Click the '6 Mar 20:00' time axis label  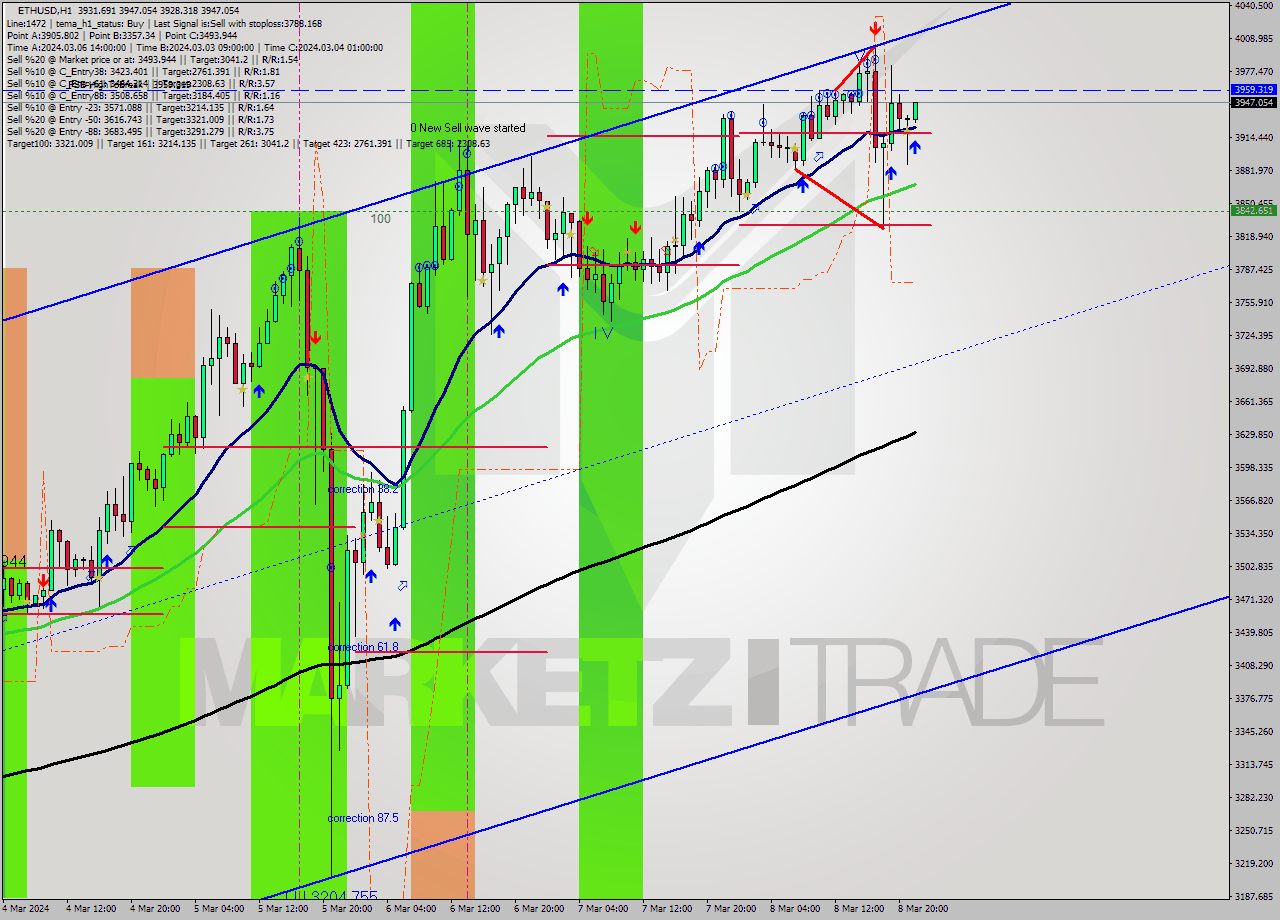[539, 909]
